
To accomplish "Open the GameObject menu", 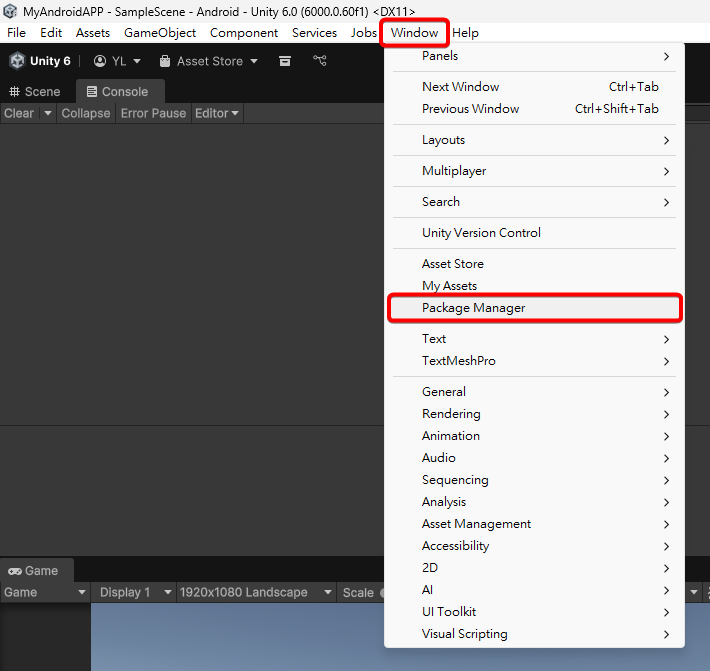I will [x=160, y=33].
